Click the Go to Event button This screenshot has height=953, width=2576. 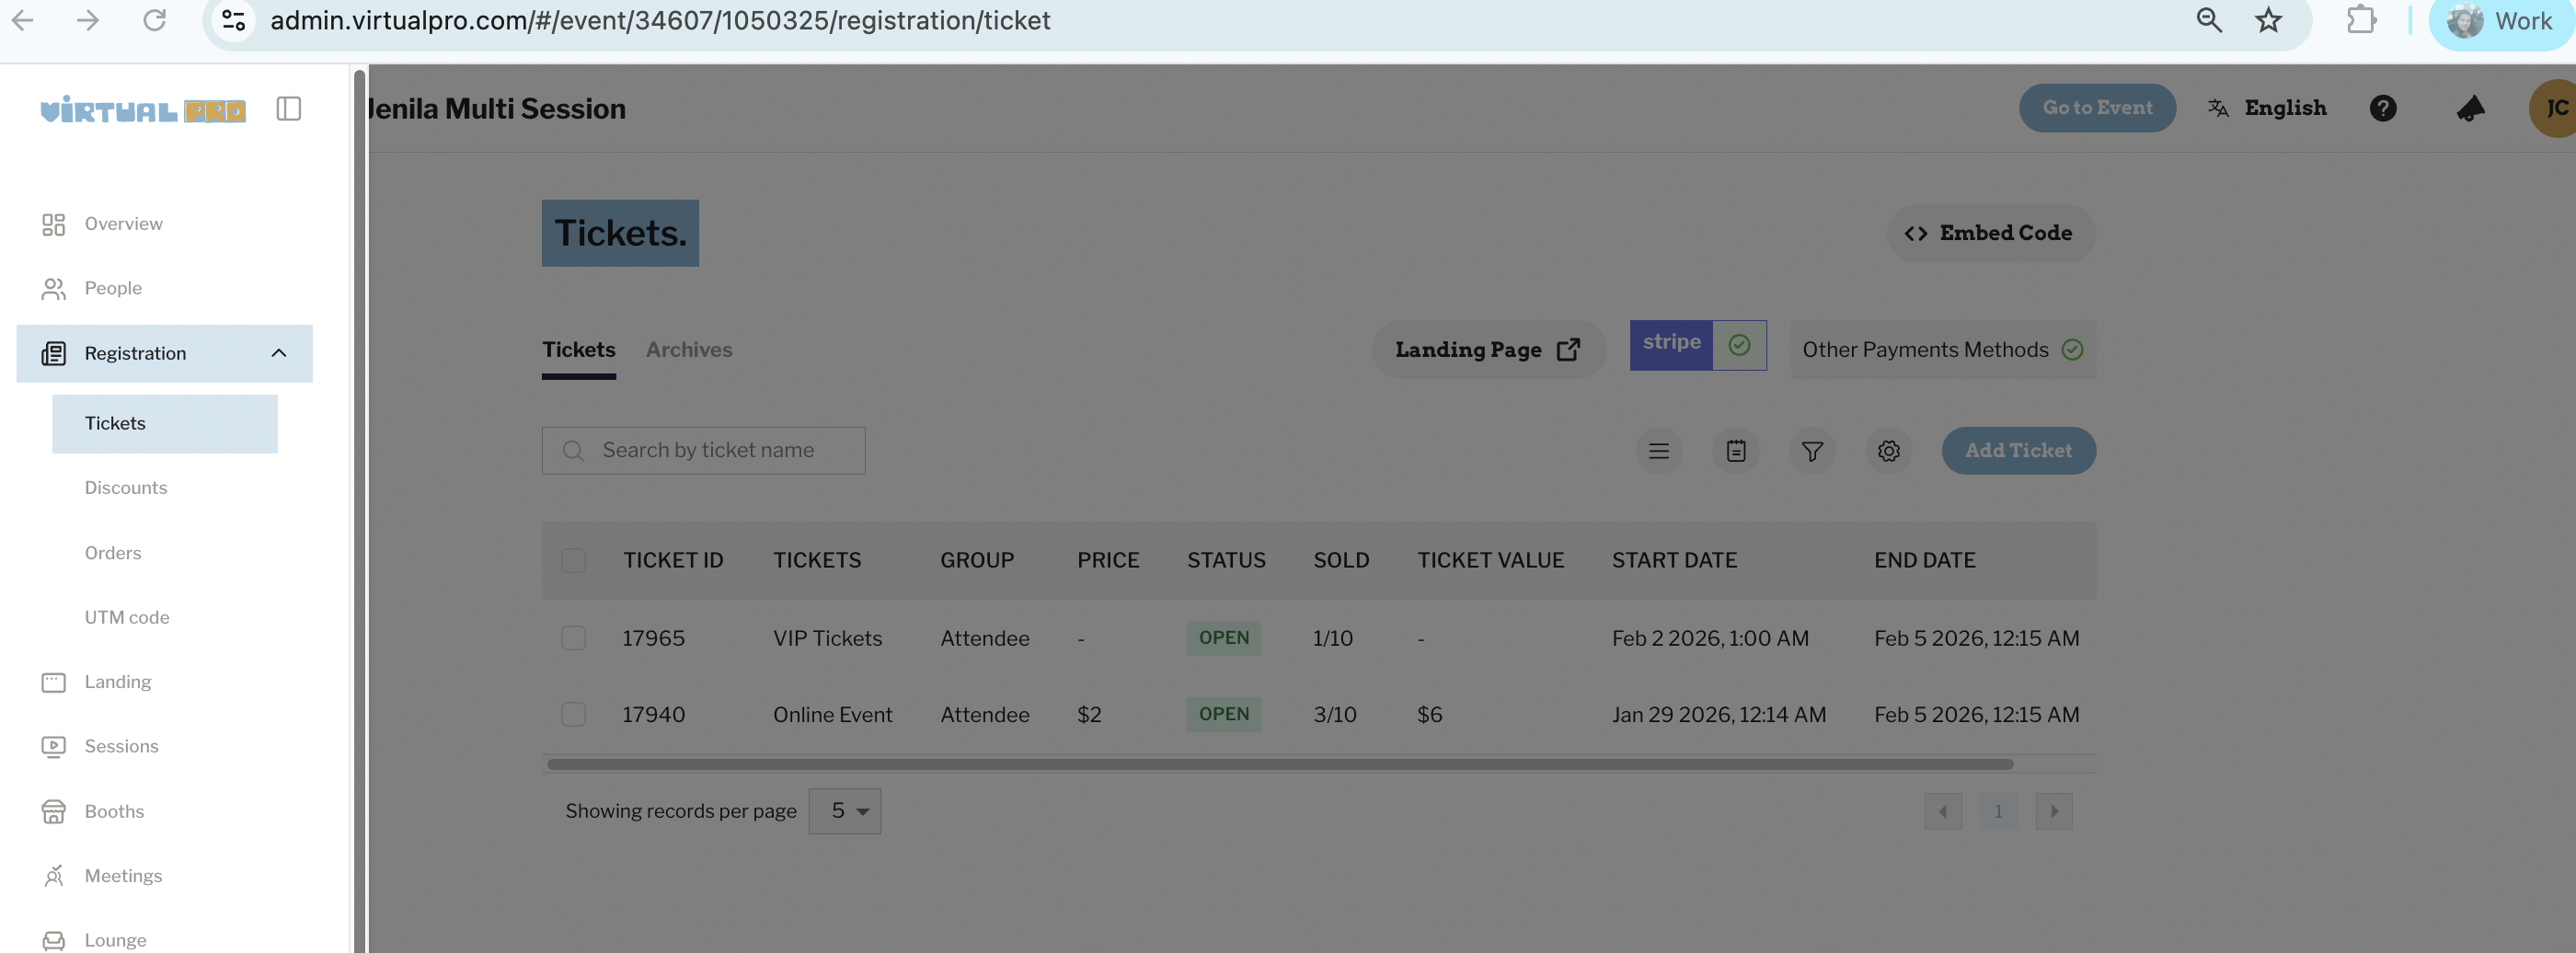[2097, 108]
